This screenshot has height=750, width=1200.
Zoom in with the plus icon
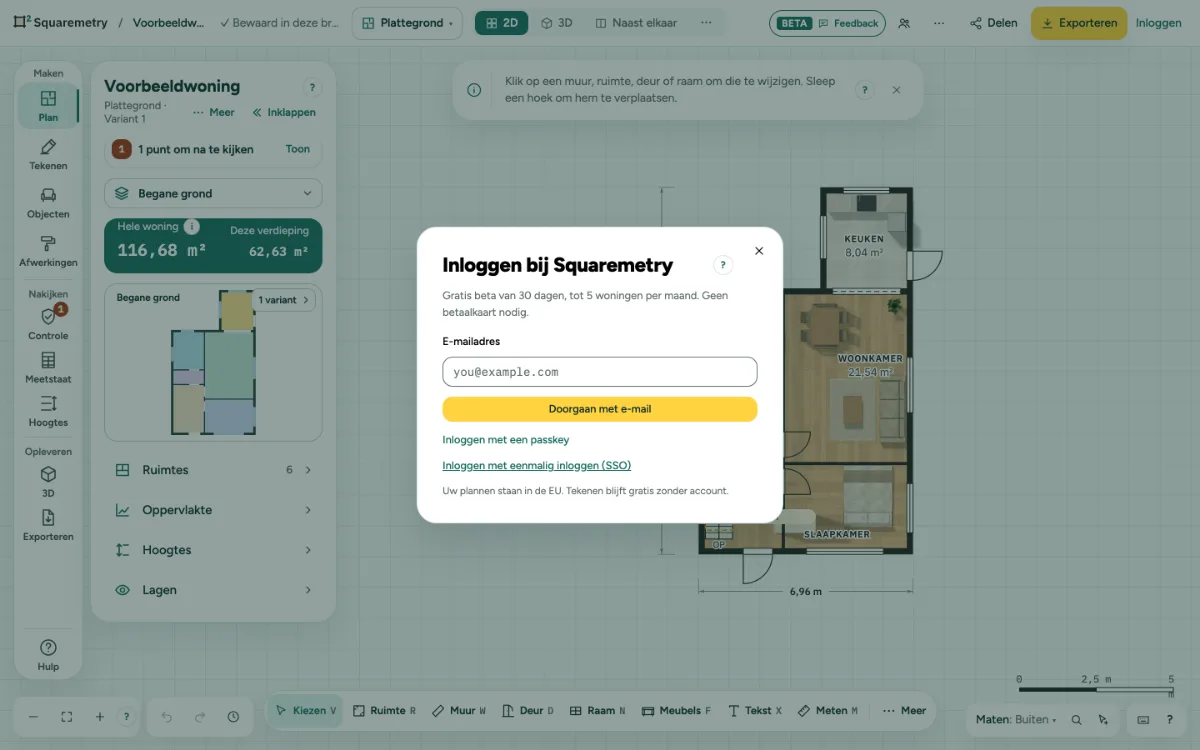coord(100,717)
